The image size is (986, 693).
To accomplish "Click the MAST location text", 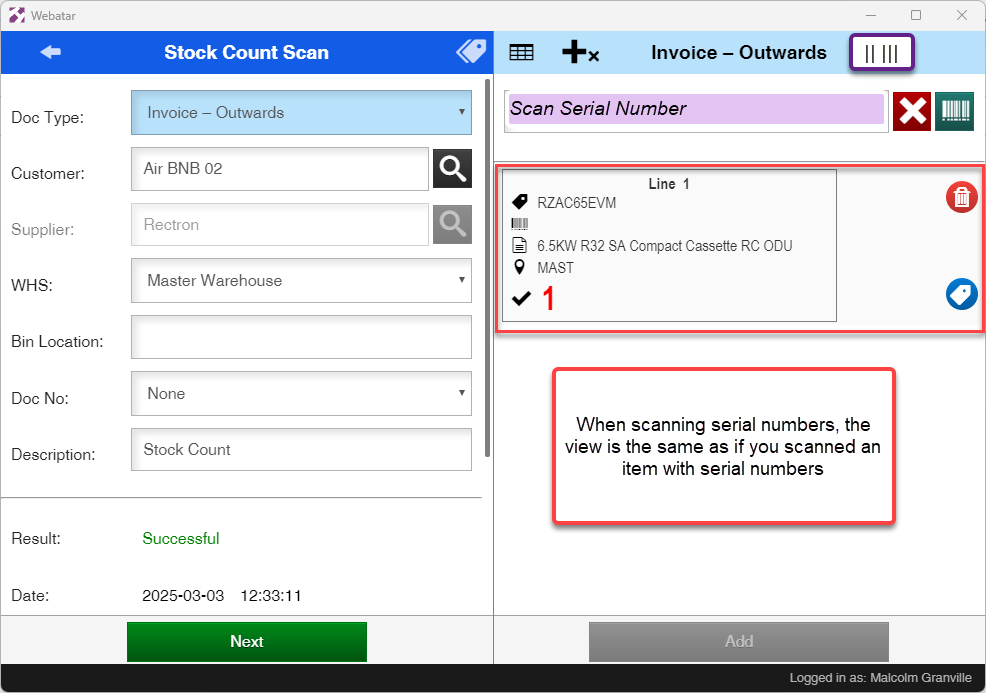I will click(x=555, y=268).
